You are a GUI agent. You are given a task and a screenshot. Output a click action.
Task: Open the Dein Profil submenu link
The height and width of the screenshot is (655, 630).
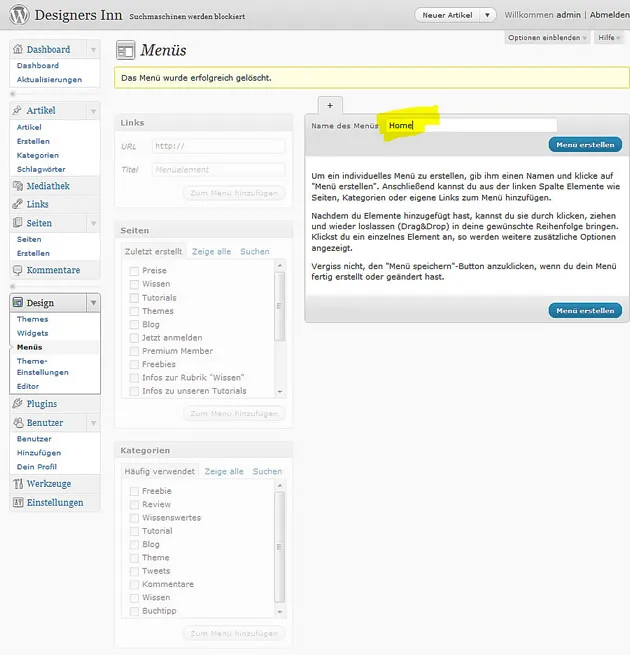point(37,467)
